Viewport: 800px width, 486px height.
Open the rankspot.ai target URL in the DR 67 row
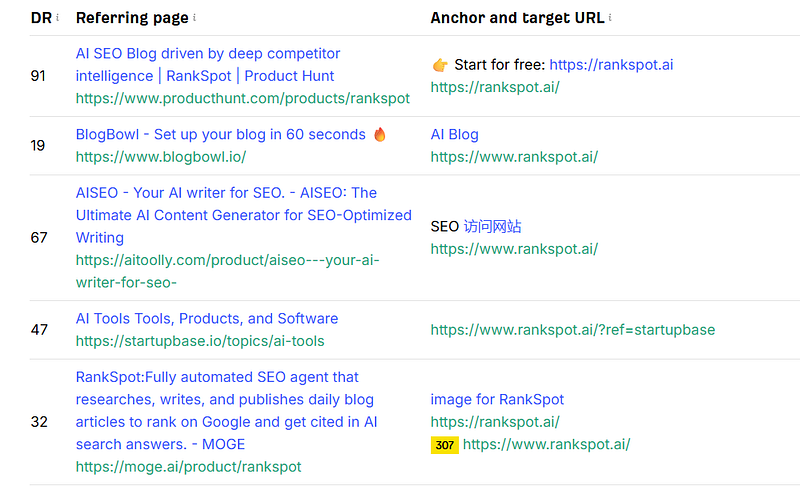[x=514, y=249]
